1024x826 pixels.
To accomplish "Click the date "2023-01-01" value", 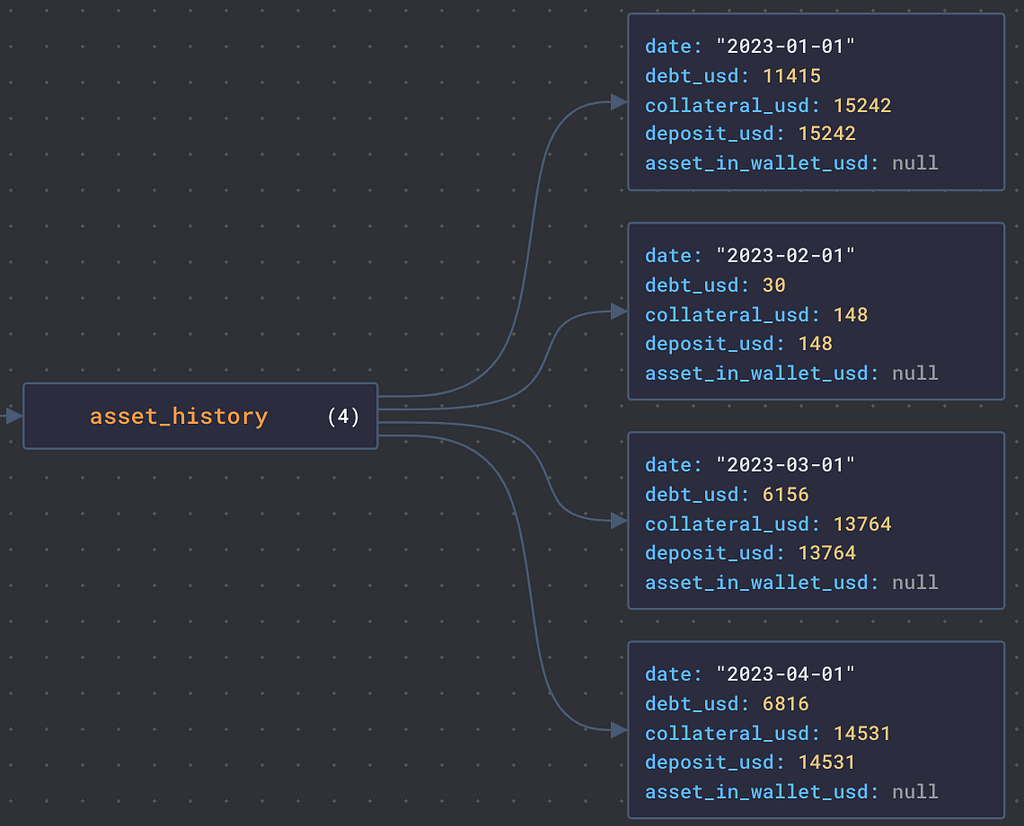I will (x=786, y=46).
